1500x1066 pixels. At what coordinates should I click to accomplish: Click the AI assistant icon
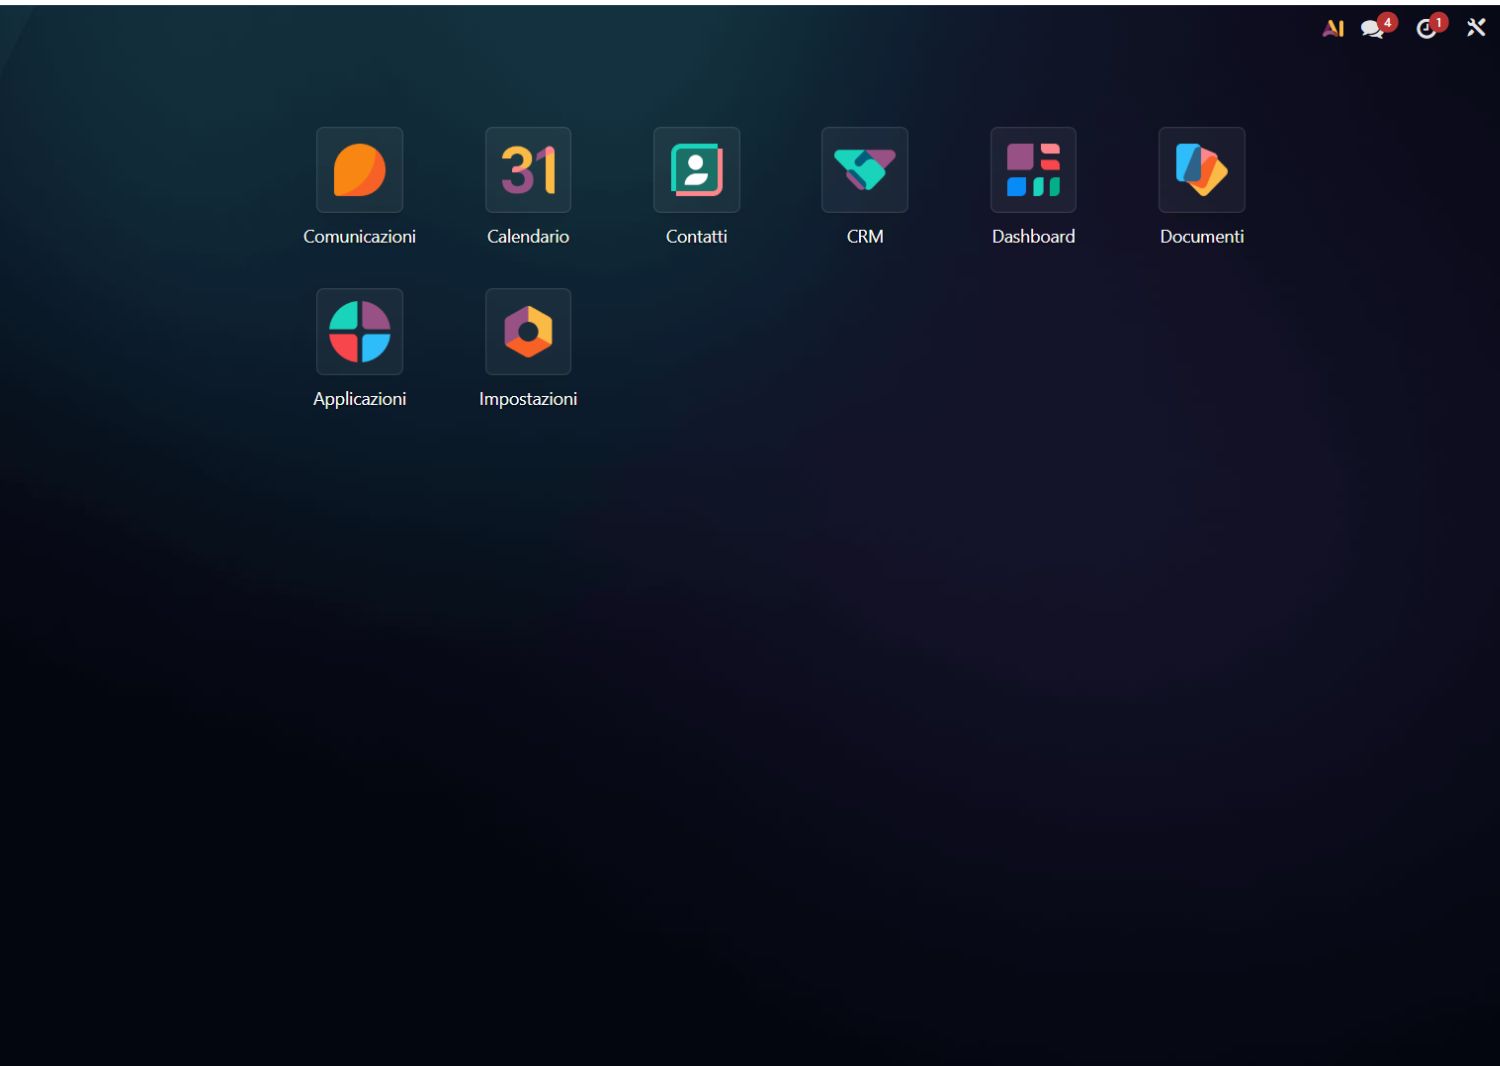pyautogui.click(x=1333, y=29)
